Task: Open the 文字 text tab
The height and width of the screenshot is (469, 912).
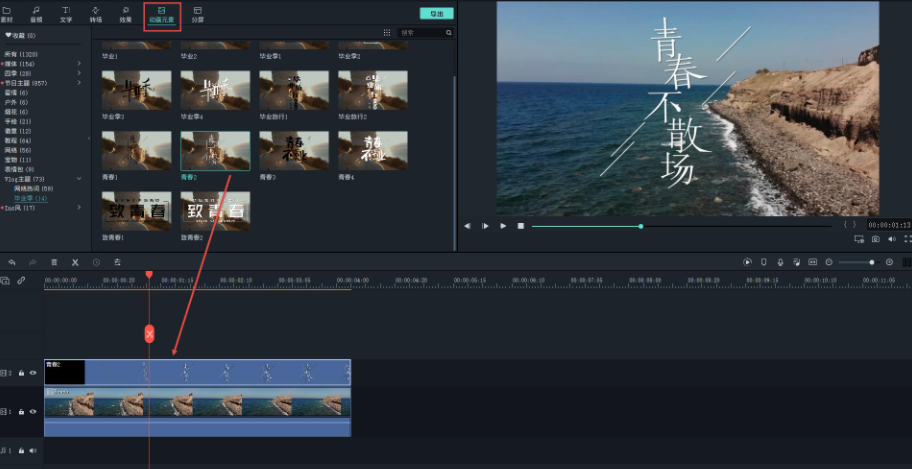Action: 66,15
